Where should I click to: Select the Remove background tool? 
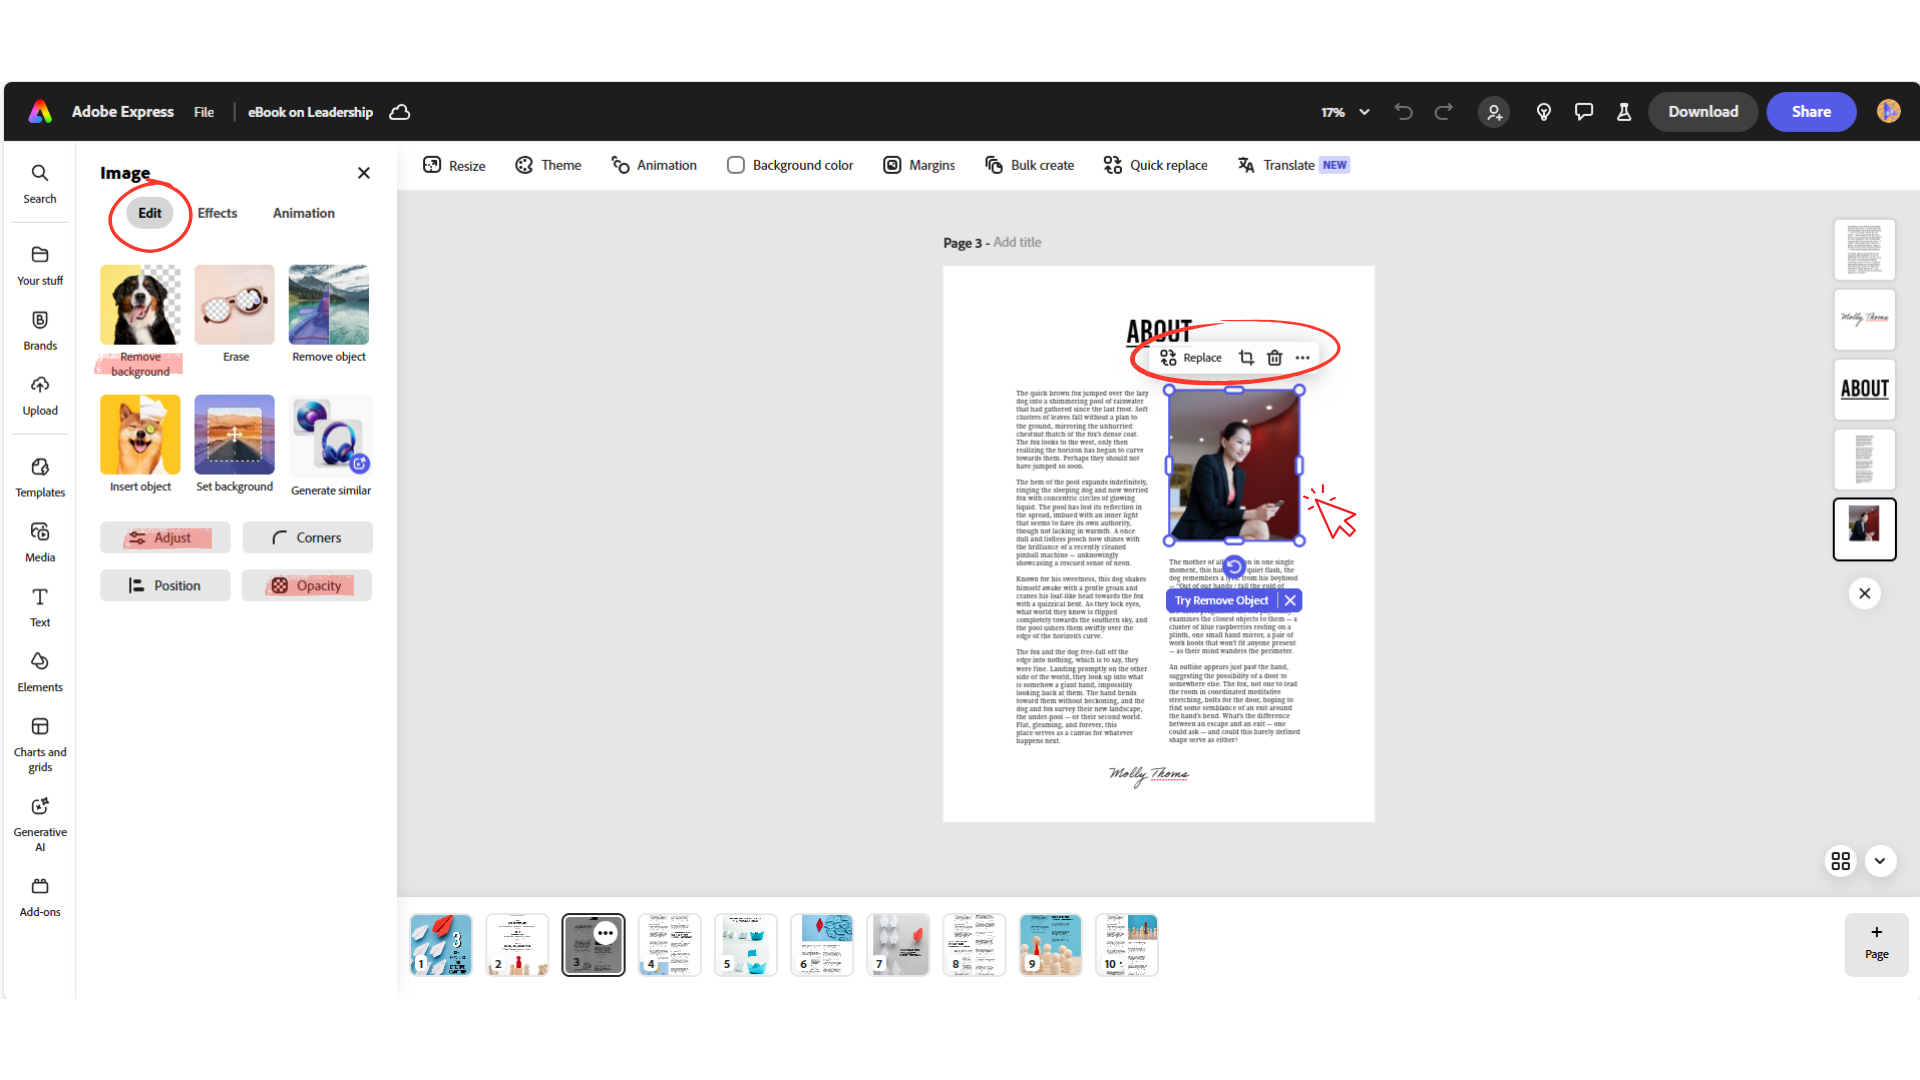(x=139, y=305)
